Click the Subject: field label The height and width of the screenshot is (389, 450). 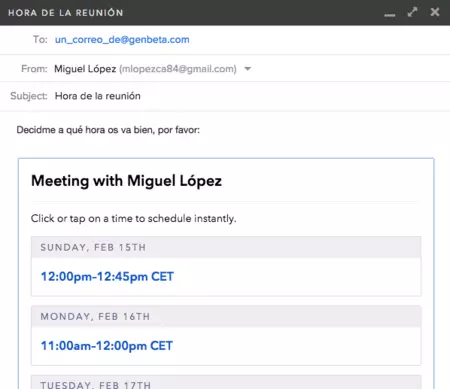[29, 96]
